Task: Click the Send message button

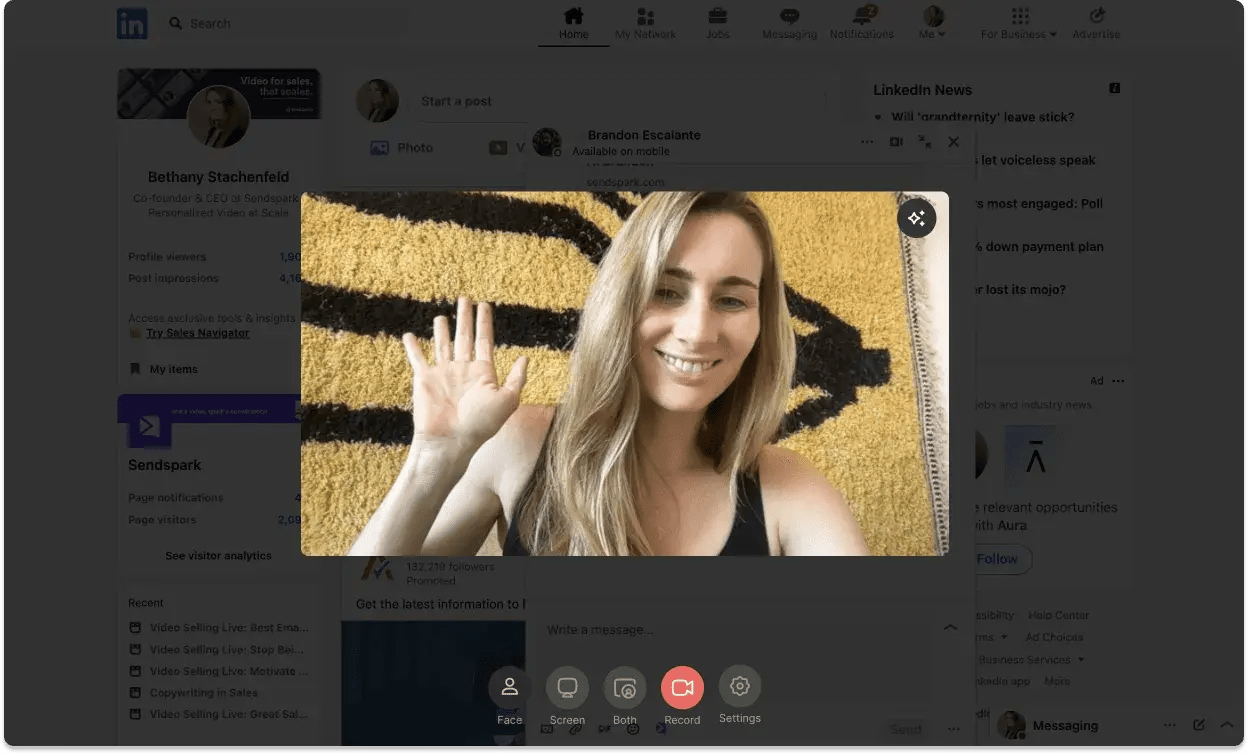Action: [x=906, y=730]
